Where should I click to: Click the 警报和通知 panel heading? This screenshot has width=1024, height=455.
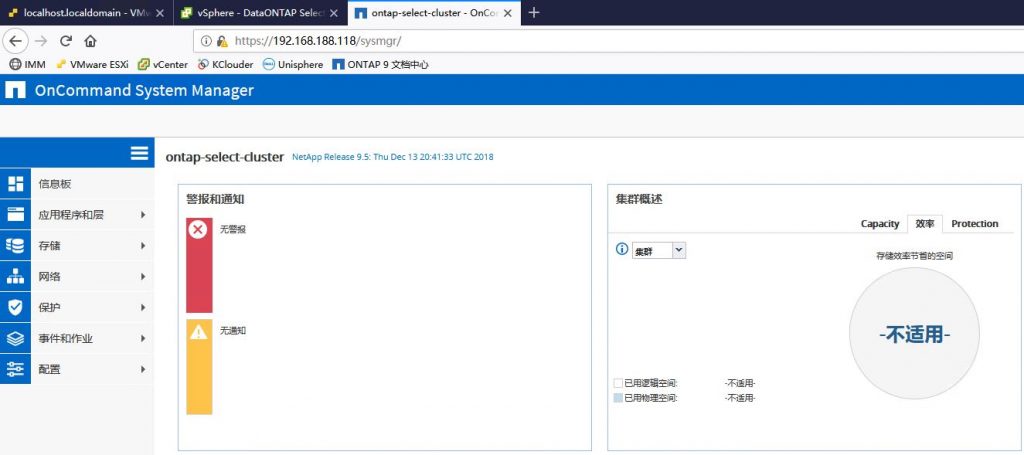point(216,199)
